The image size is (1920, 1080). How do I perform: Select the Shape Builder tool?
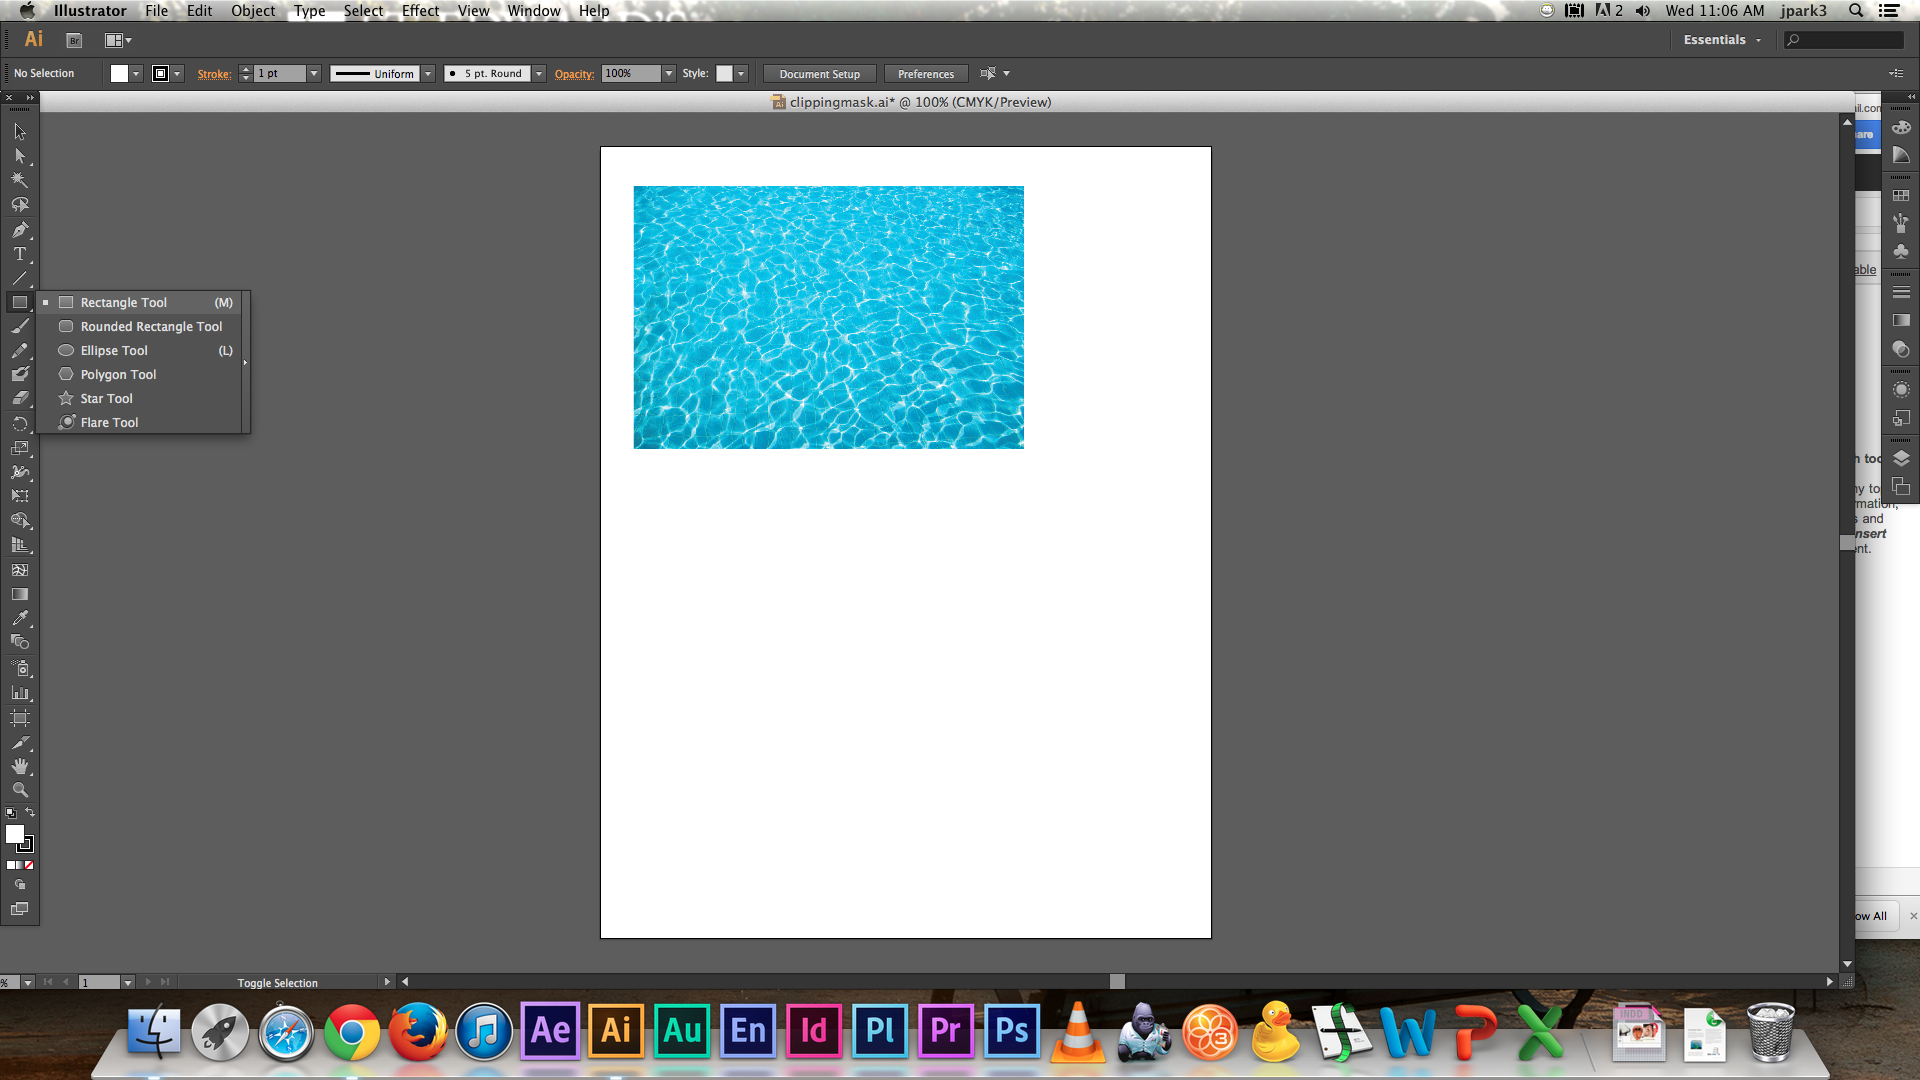19,520
